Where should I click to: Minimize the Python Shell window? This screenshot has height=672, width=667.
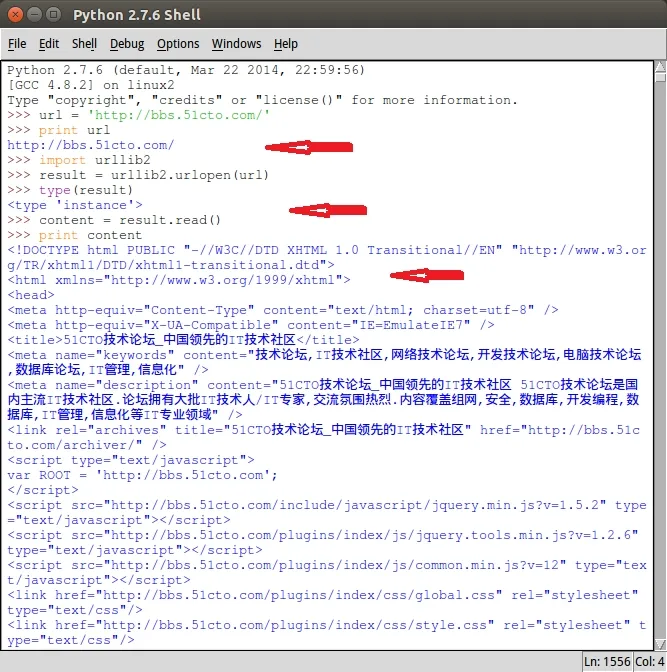pyautogui.click(x=34, y=15)
